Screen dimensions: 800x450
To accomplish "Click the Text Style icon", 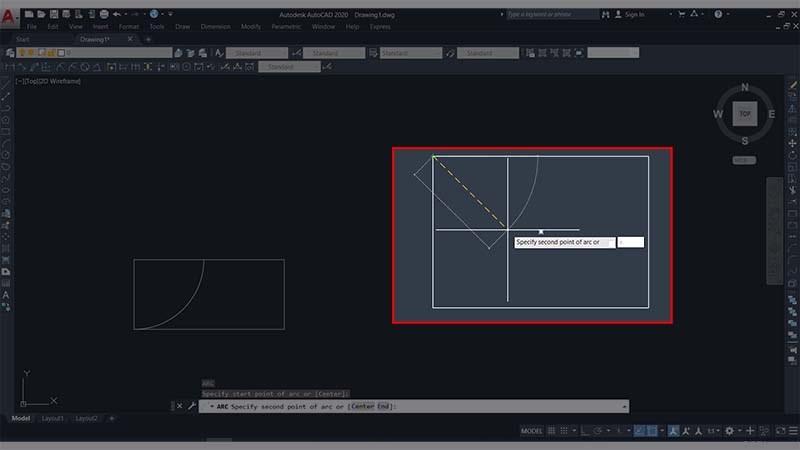I will tap(219, 53).
